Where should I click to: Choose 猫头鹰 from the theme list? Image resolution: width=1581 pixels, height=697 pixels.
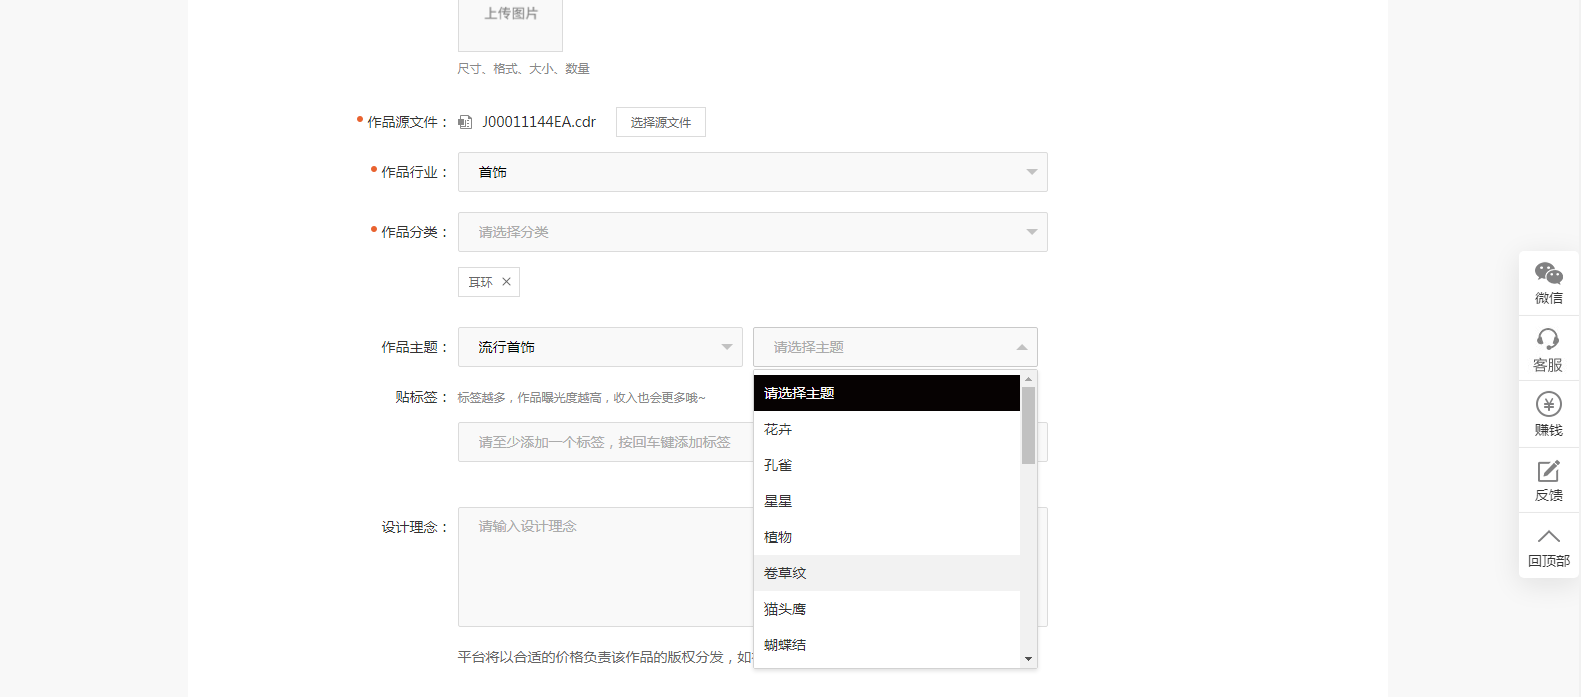click(887, 609)
